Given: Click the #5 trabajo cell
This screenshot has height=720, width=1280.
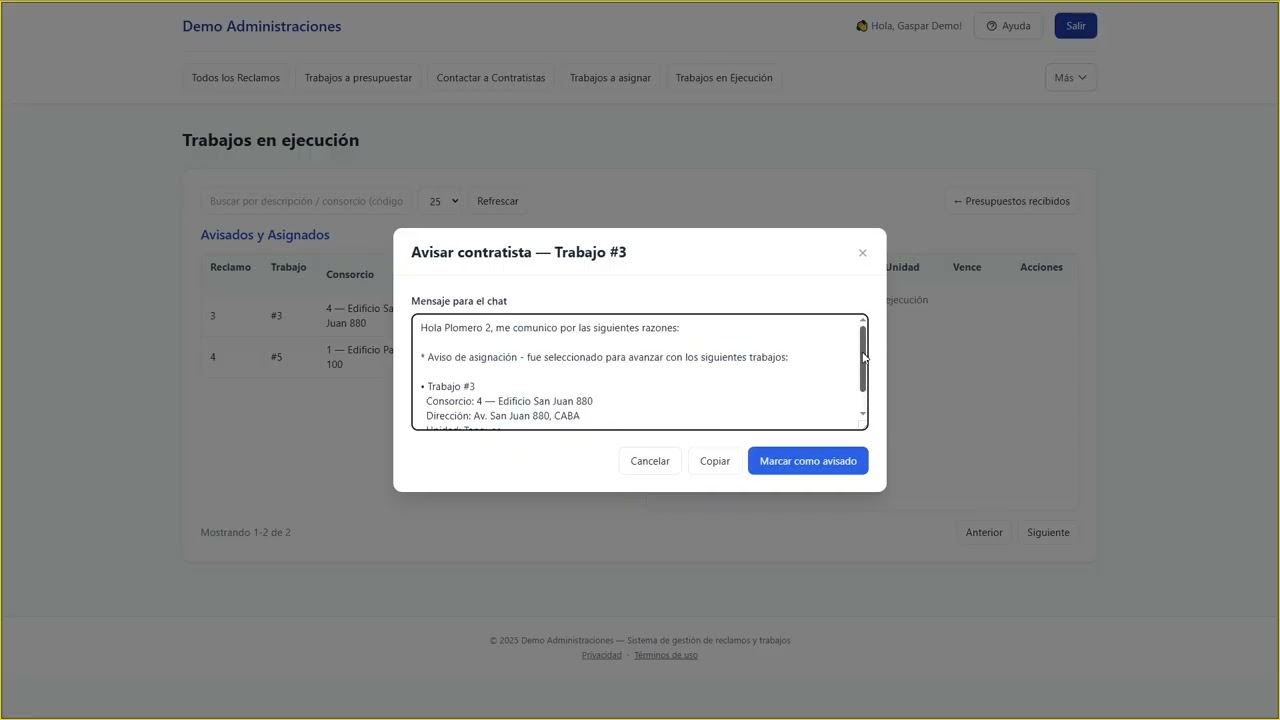Looking at the screenshot, I should [x=276, y=357].
